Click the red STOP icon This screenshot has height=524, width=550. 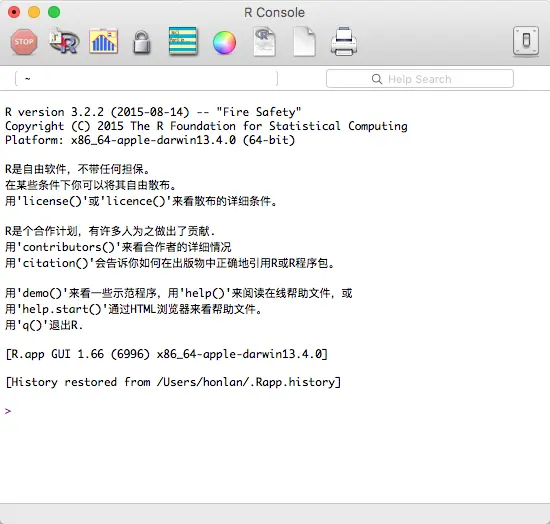click(x=24, y=42)
